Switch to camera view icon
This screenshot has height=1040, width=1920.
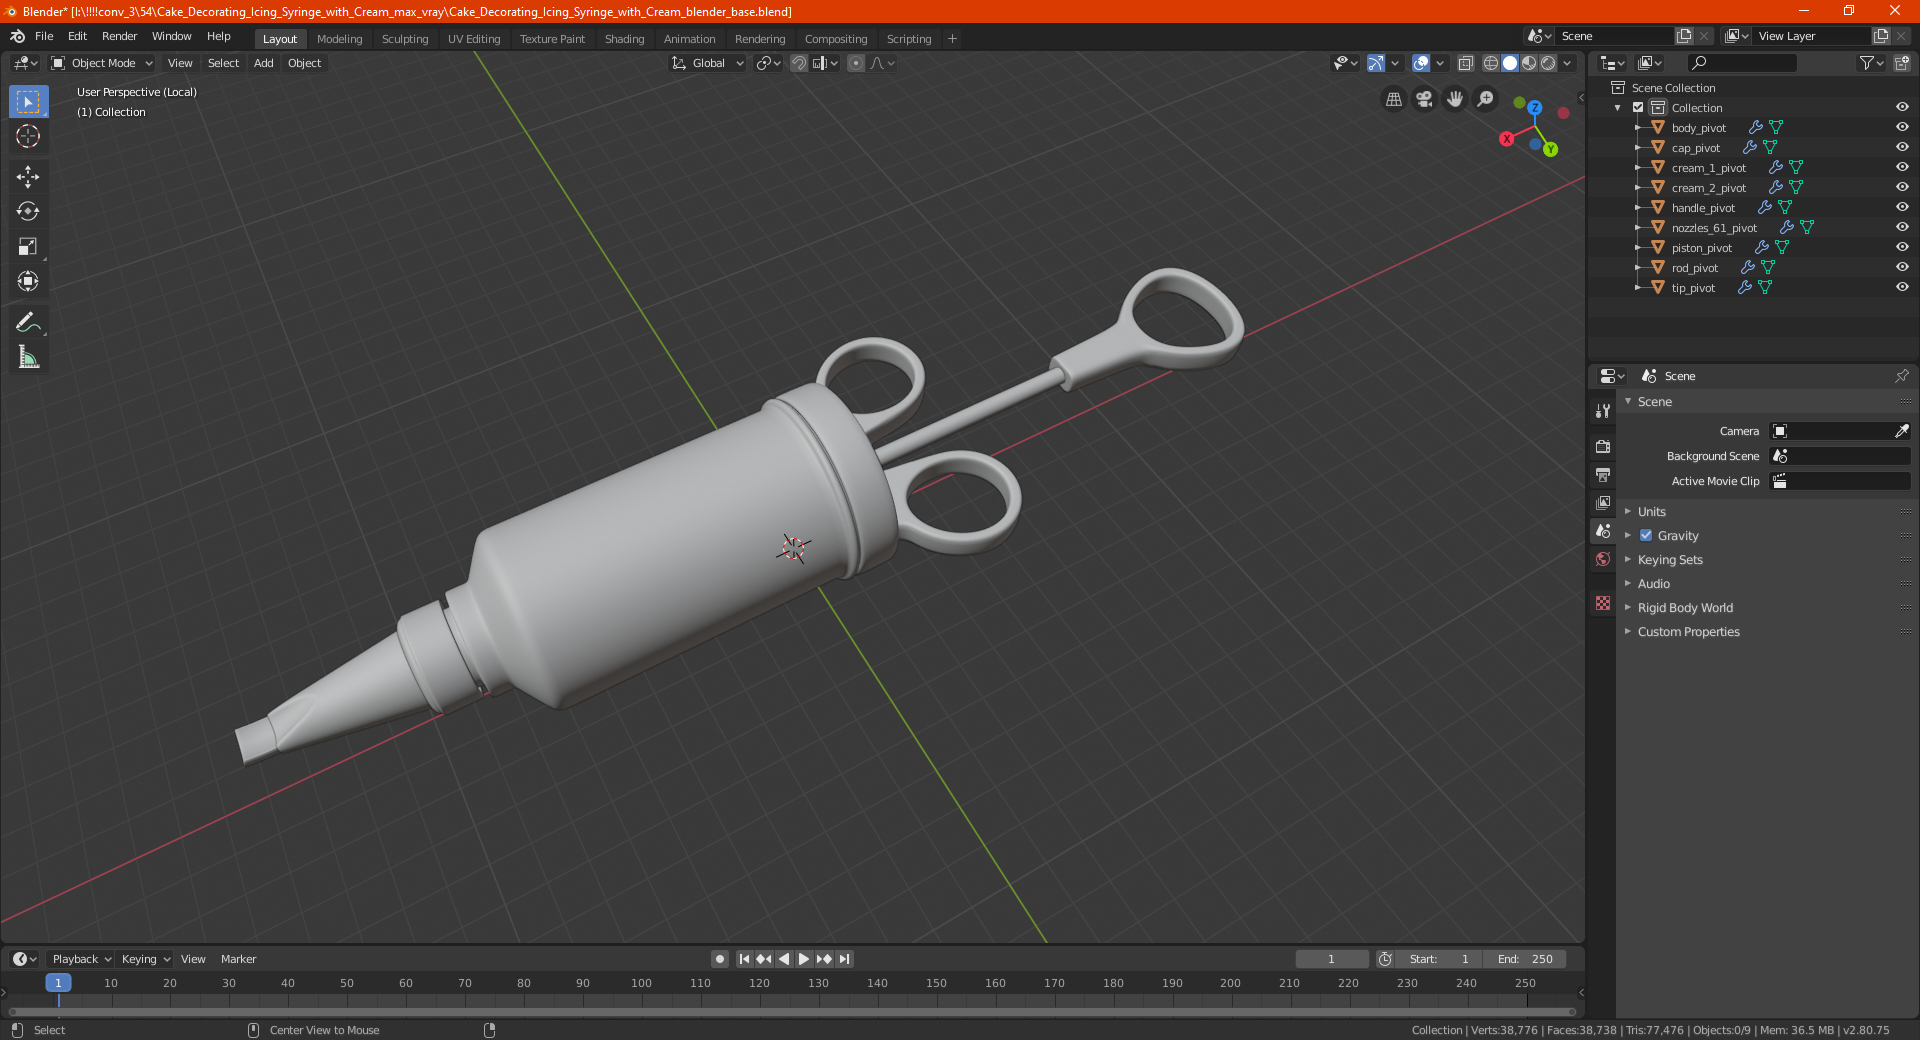coord(1425,99)
